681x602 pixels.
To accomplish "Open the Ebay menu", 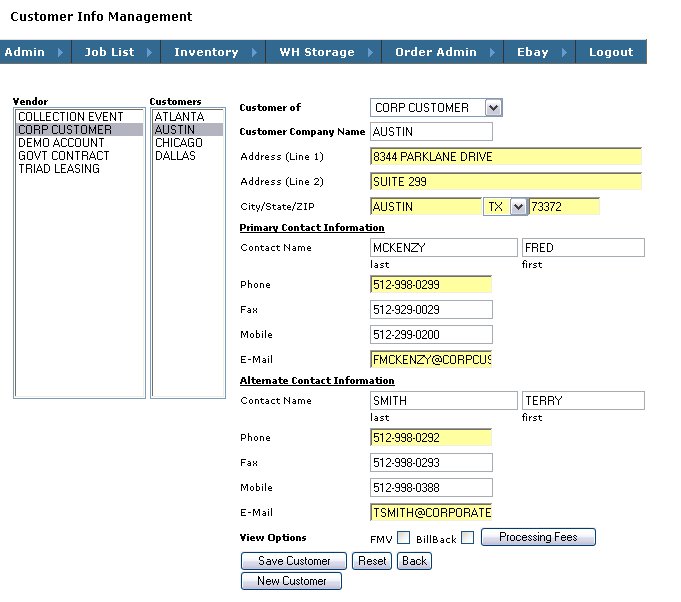I will click(539, 52).
